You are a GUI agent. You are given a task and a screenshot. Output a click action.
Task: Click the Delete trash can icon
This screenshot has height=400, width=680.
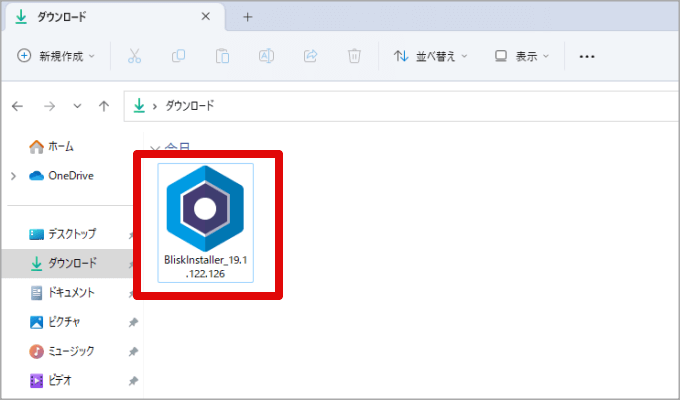coord(354,56)
